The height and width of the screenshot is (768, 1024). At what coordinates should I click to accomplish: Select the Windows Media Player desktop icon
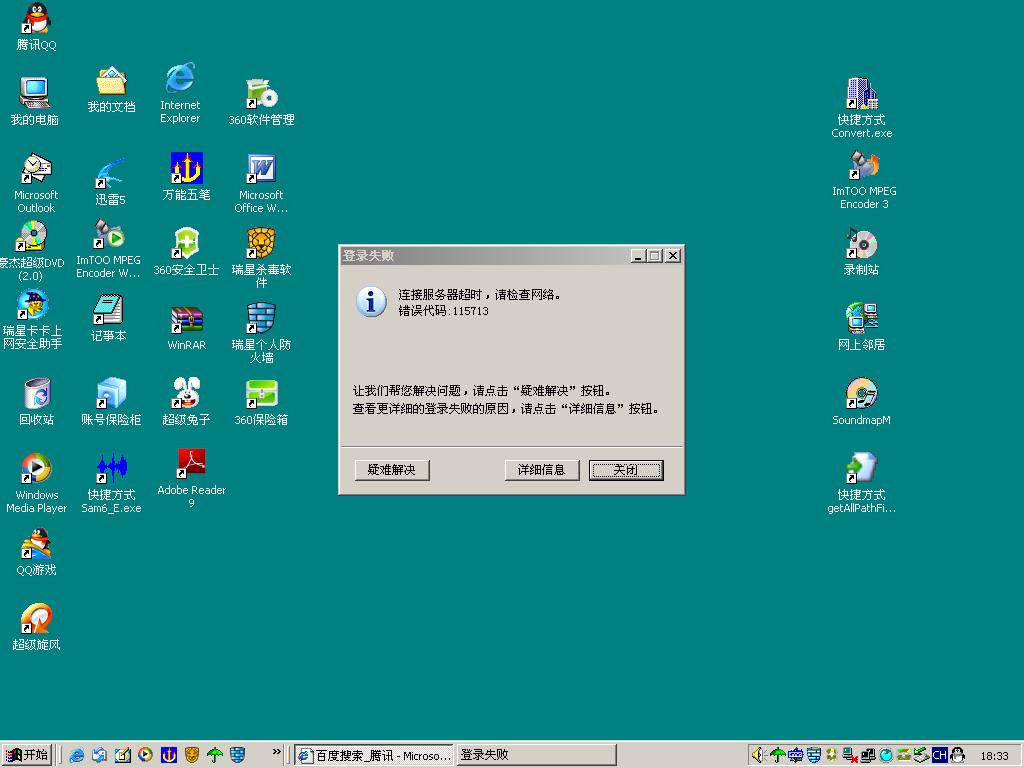tap(37, 483)
